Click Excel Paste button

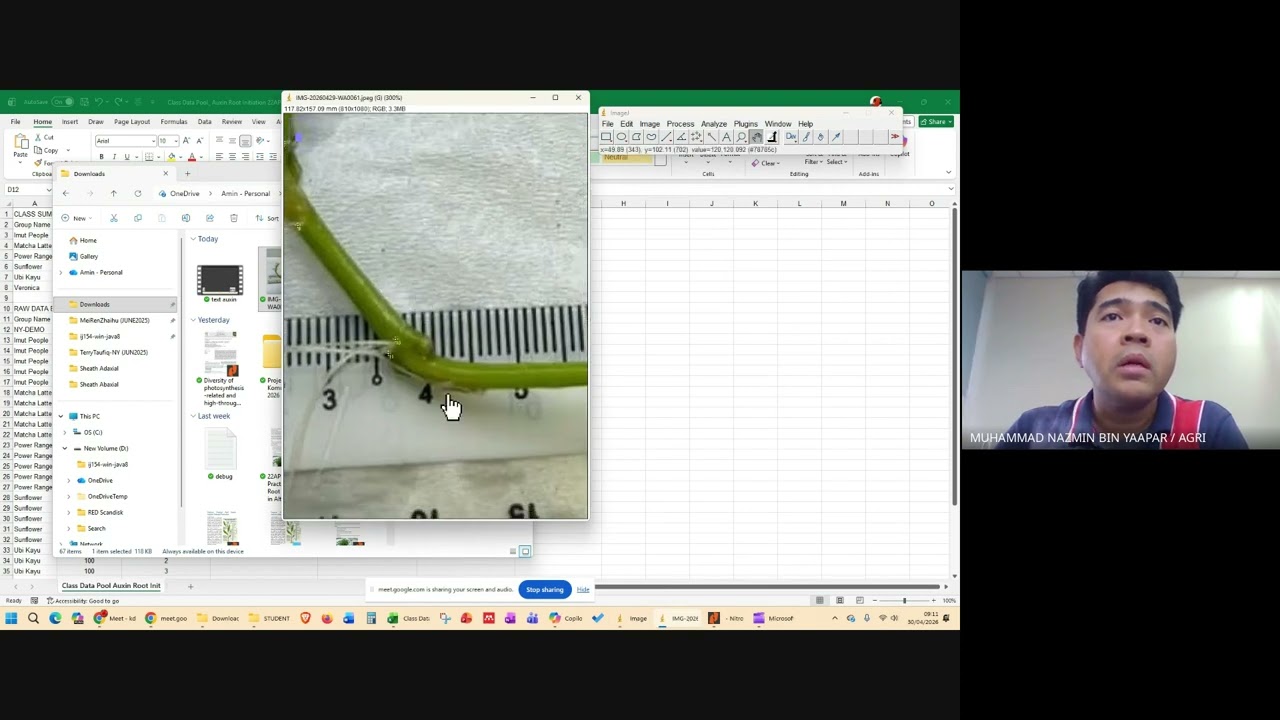(21, 150)
